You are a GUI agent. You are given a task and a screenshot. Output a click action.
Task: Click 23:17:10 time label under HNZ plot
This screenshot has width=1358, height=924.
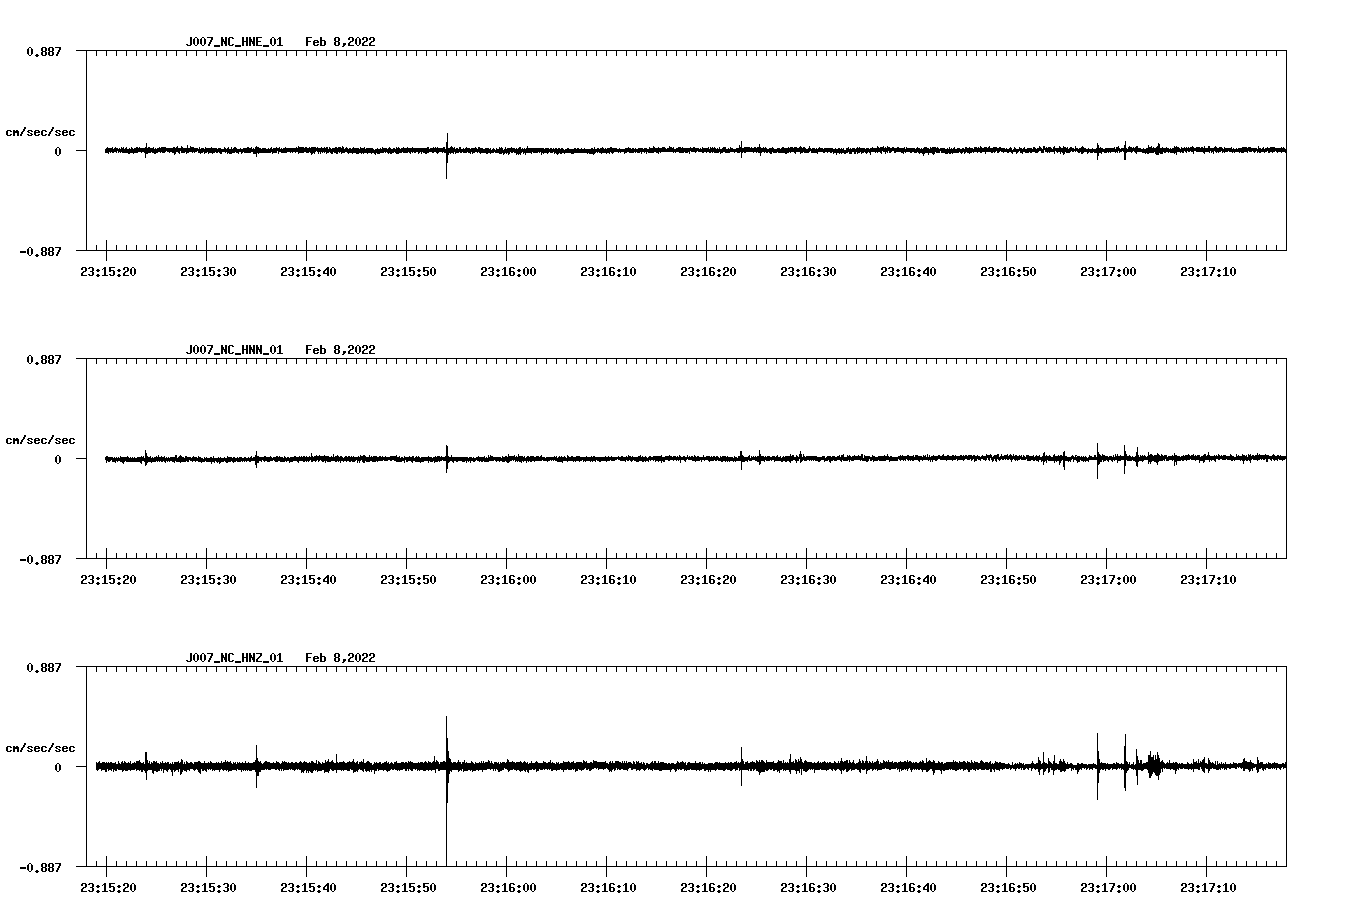[1208, 888]
